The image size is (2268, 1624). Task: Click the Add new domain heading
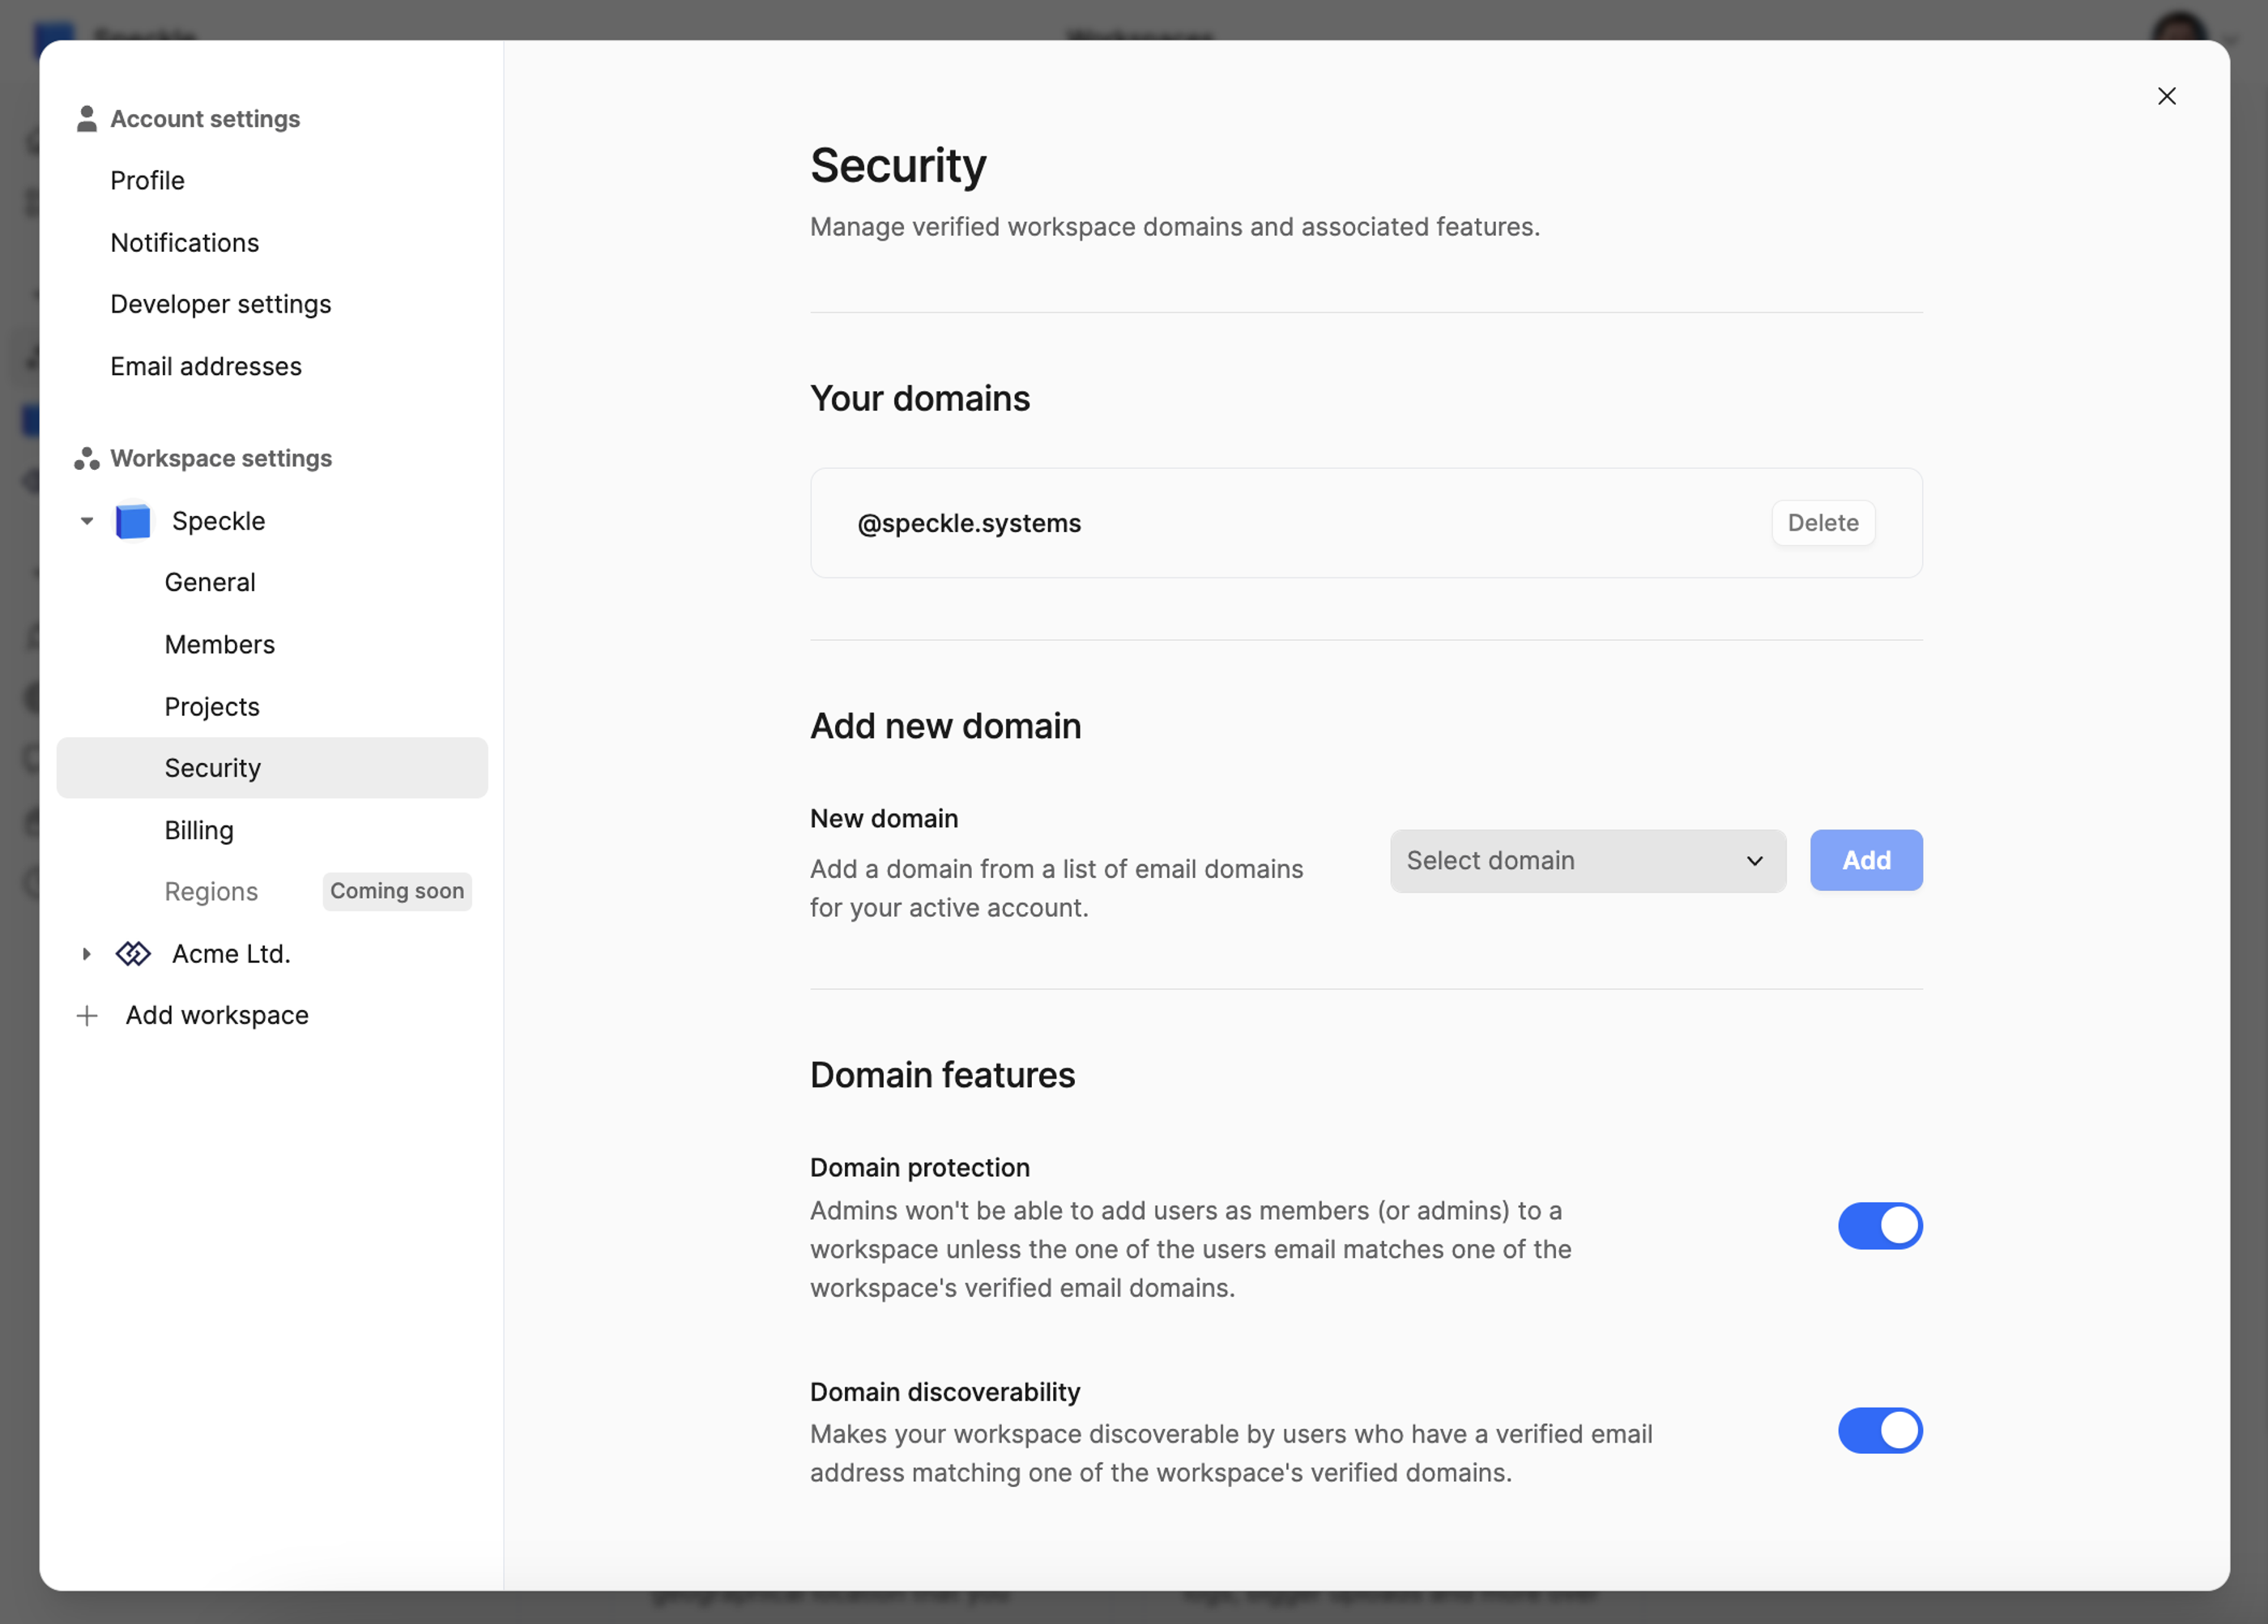click(x=946, y=726)
